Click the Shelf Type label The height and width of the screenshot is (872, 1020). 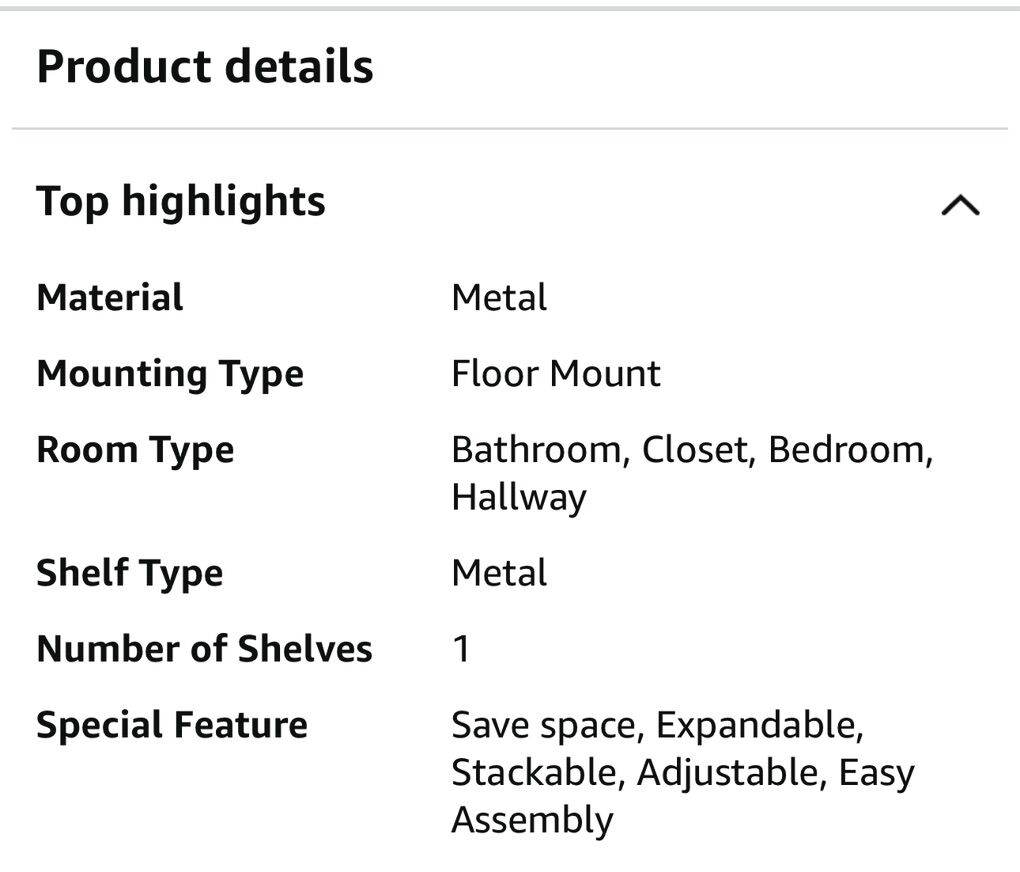click(130, 573)
